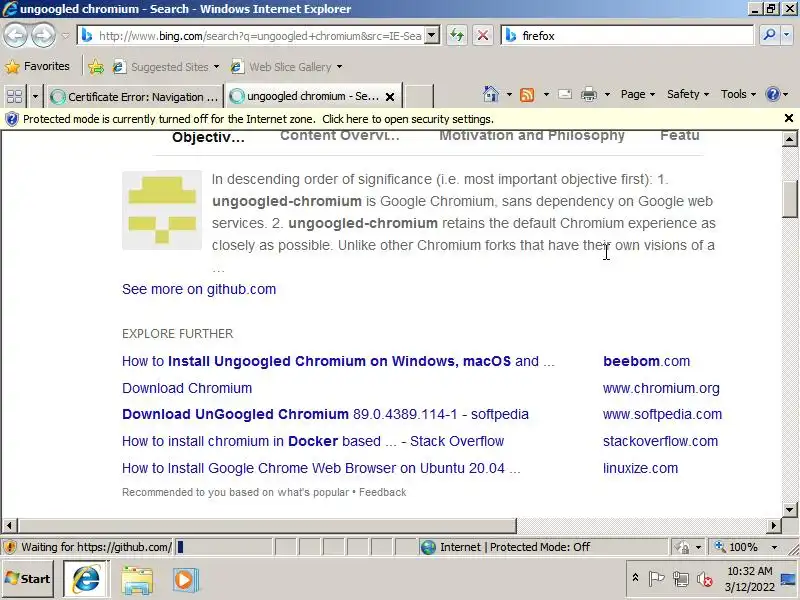Stop loading with the red X icon
This screenshot has width=800, height=600.
[x=483, y=36]
